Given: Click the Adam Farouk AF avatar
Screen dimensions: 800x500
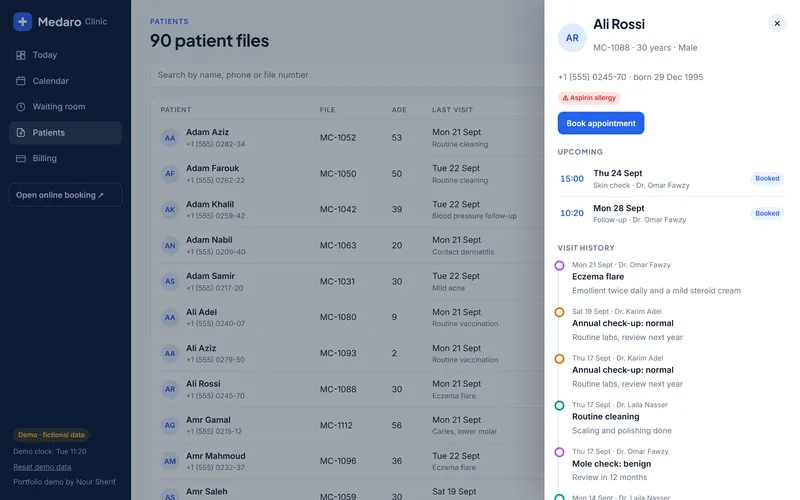Looking at the screenshot, I should click(x=170, y=173).
